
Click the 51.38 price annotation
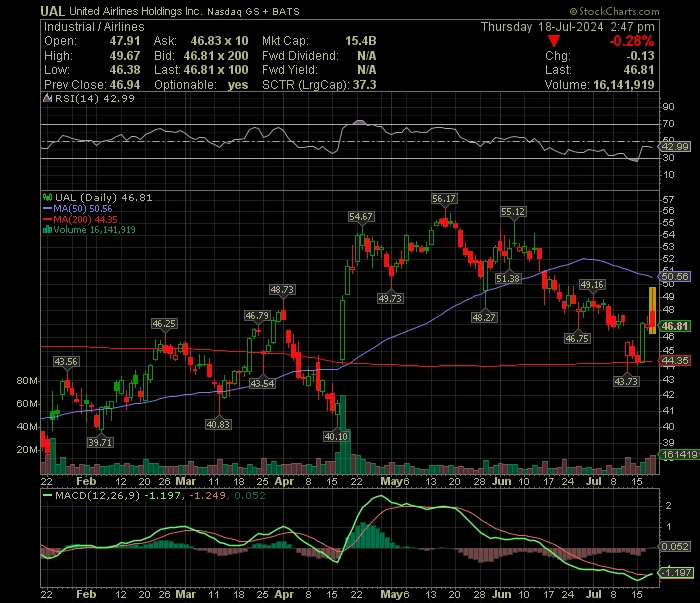click(508, 279)
